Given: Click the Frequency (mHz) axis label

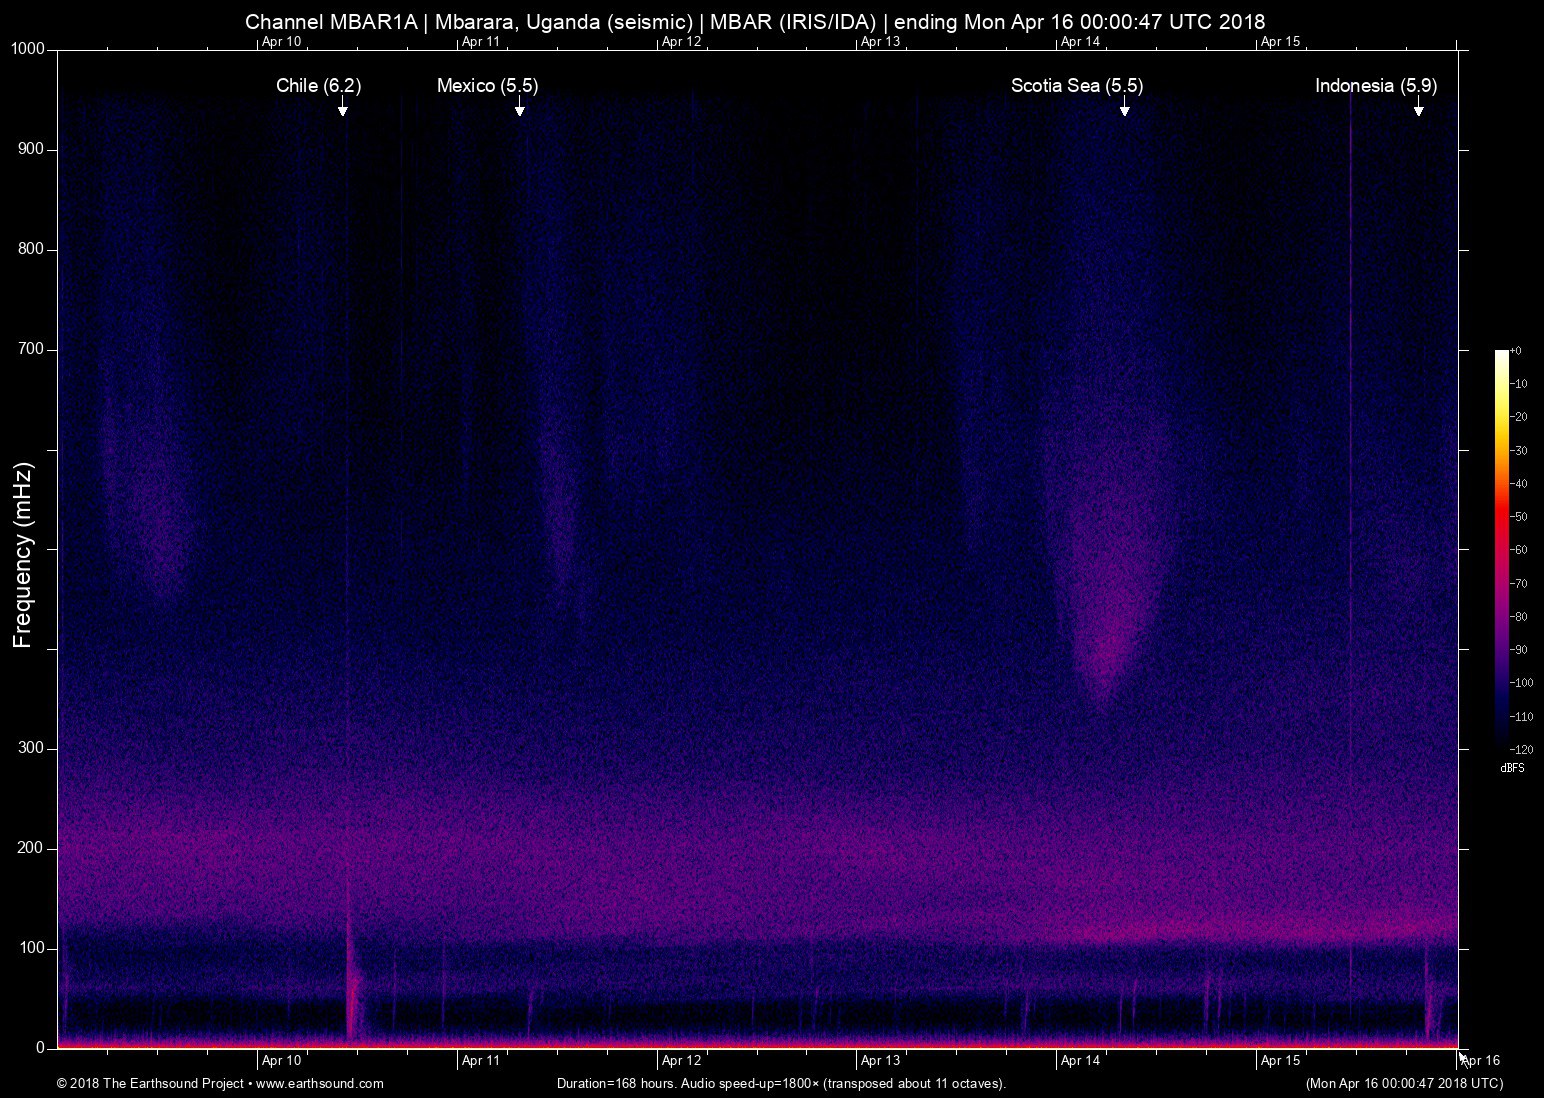Looking at the screenshot, I should point(23,555).
